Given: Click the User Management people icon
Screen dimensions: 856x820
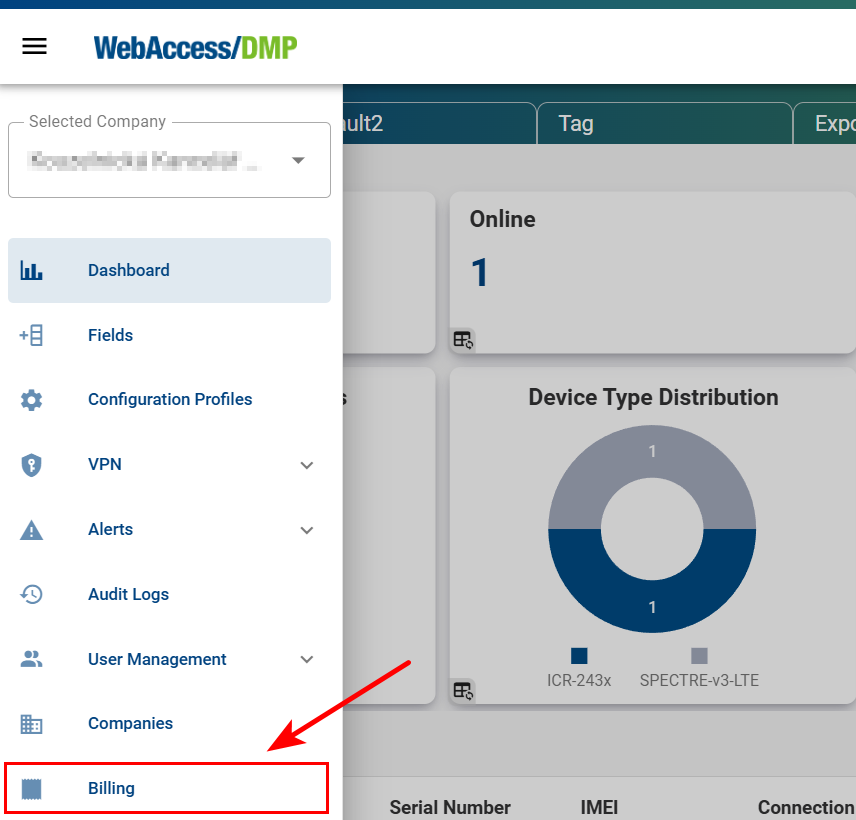Looking at the screenshot, I should 31,659.
